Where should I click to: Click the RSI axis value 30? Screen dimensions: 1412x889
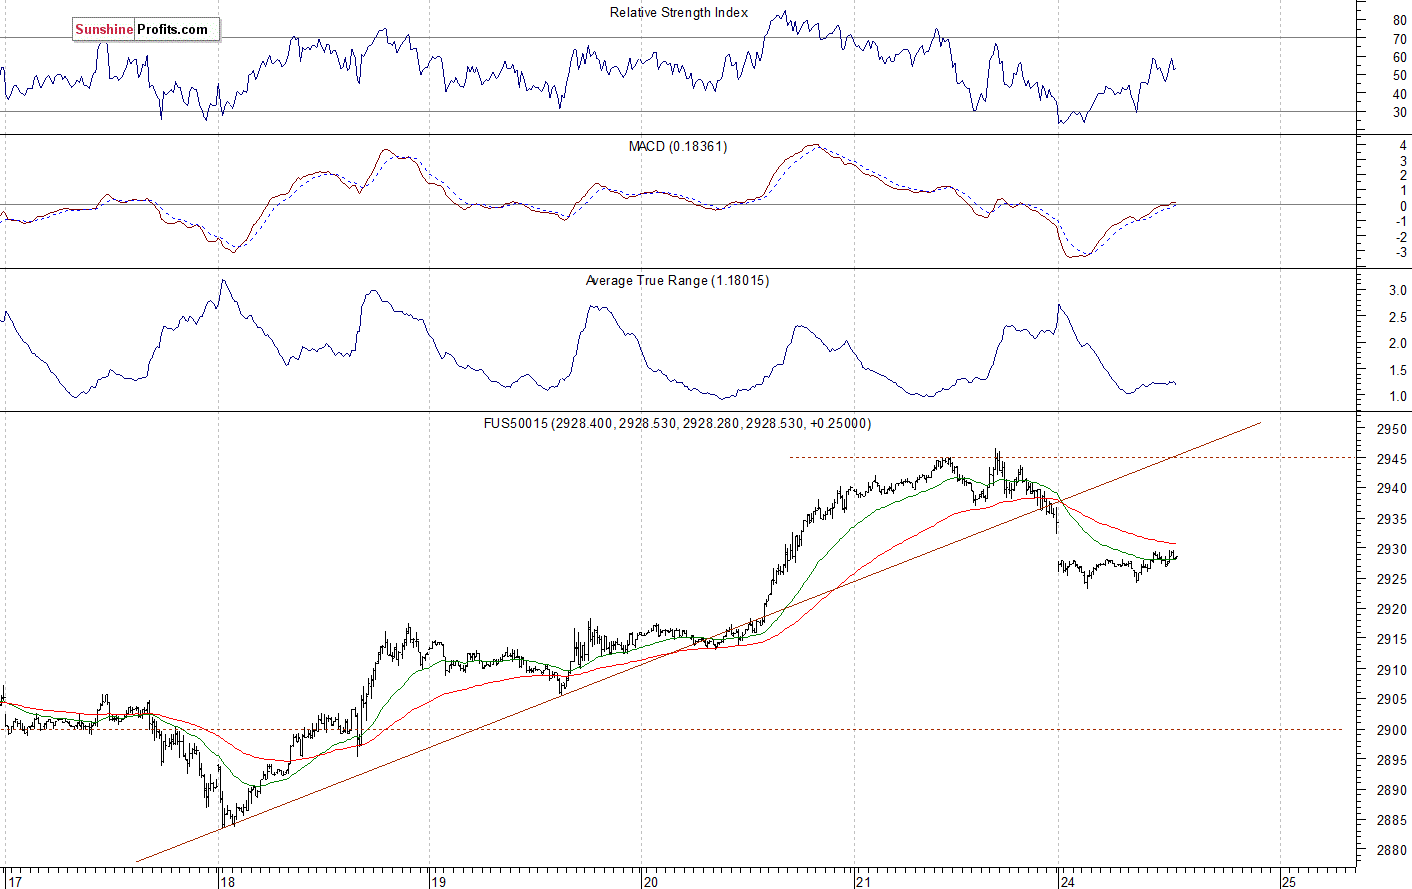[1400, 112]
